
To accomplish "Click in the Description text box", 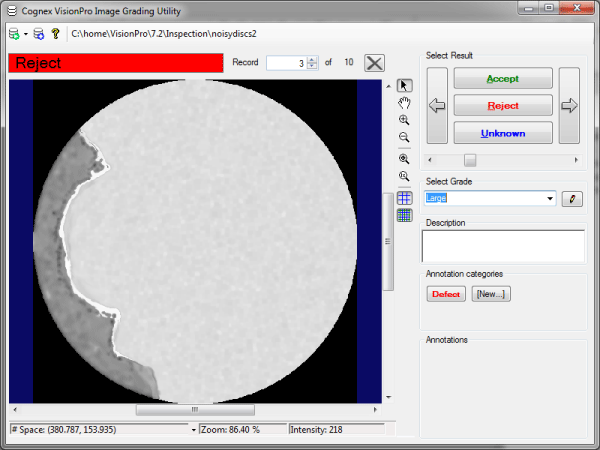I will coord(503,246).
